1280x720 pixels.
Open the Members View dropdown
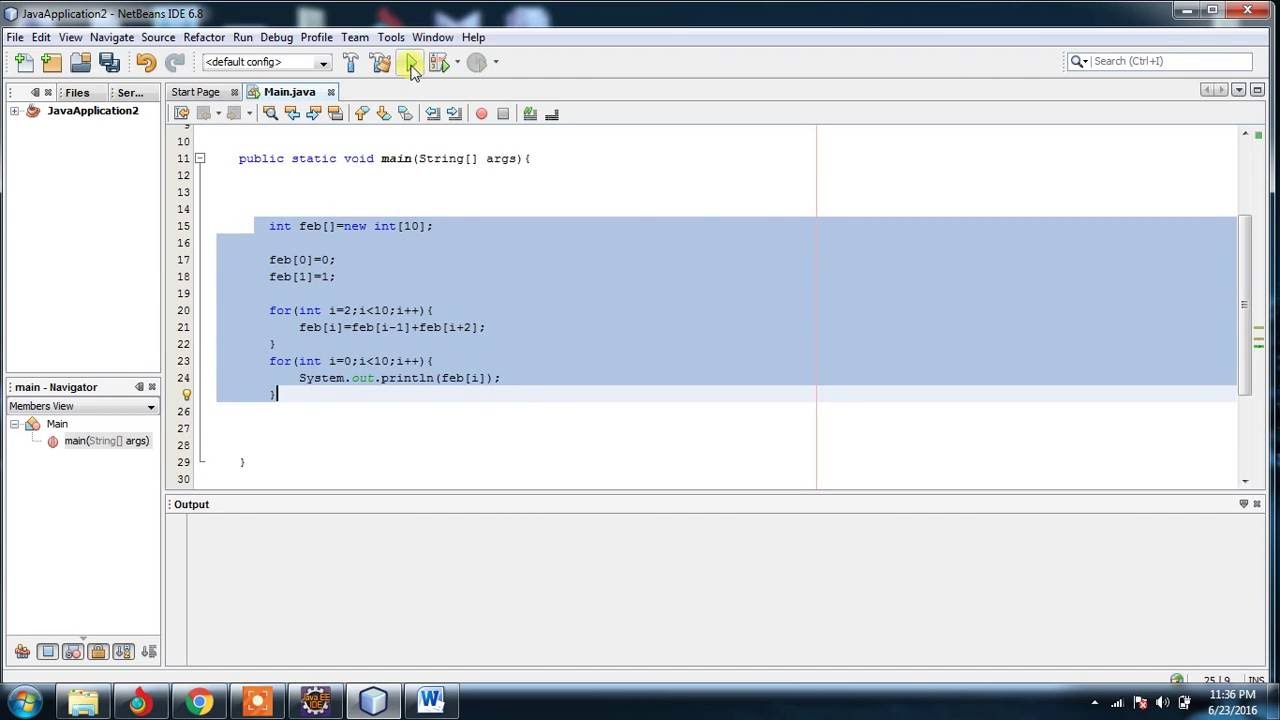[151, 406]
